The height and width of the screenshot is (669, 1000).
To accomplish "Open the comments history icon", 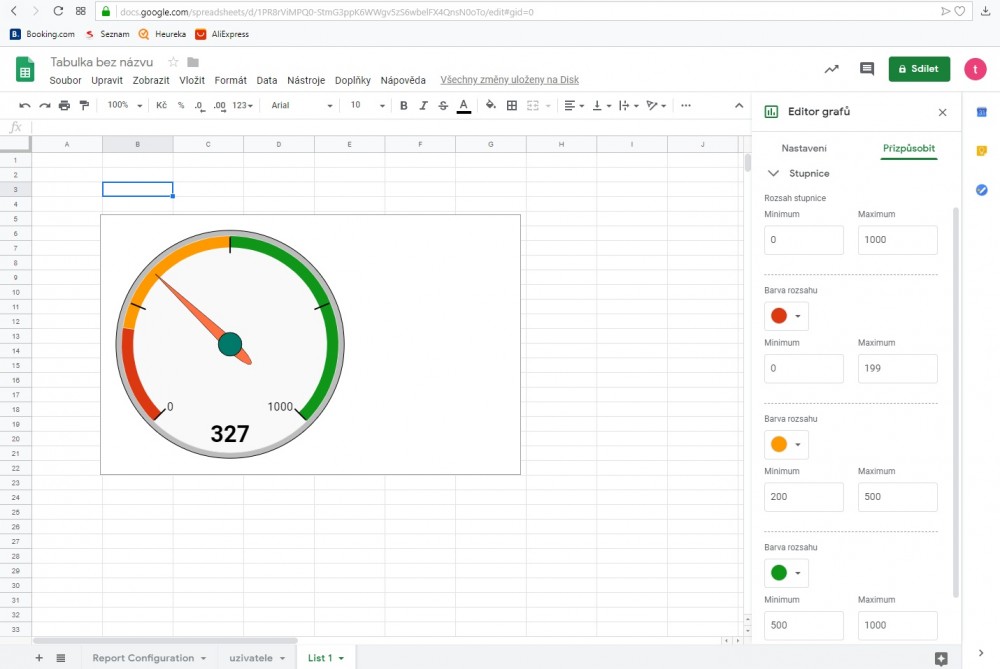I will click(x=867, y=69).
